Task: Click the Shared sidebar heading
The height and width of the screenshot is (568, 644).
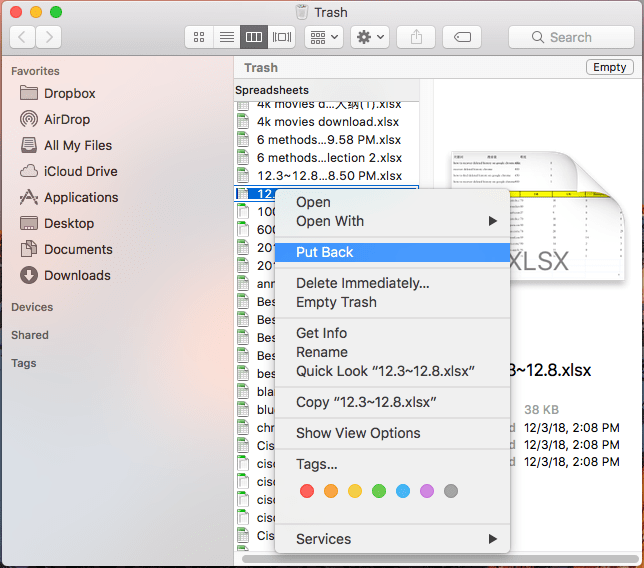Action: pos(30,335)
